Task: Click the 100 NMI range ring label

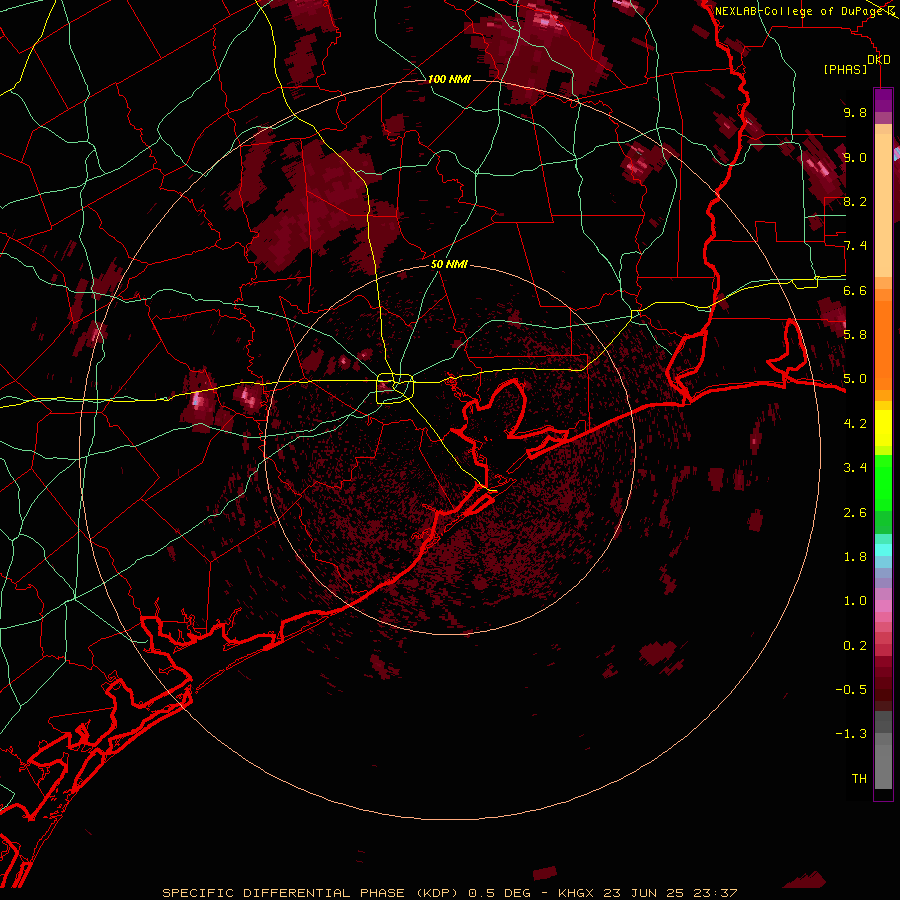Action: tap(449, 79)
